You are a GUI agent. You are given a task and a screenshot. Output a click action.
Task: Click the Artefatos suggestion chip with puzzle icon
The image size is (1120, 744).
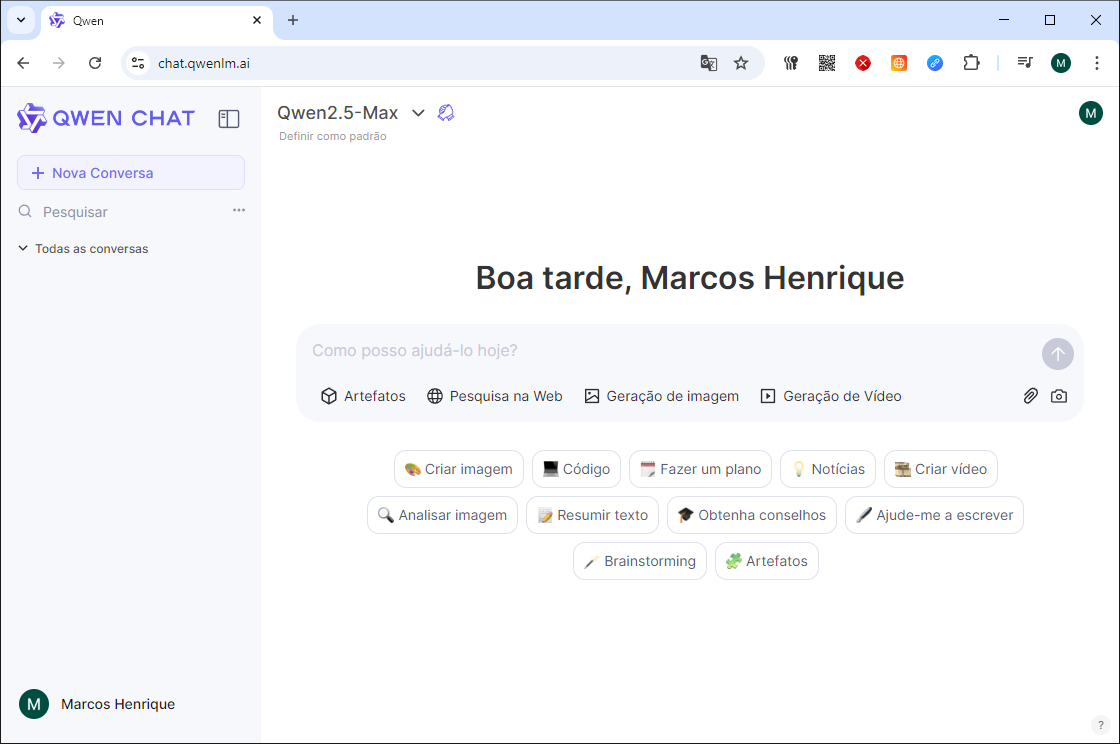766,561
